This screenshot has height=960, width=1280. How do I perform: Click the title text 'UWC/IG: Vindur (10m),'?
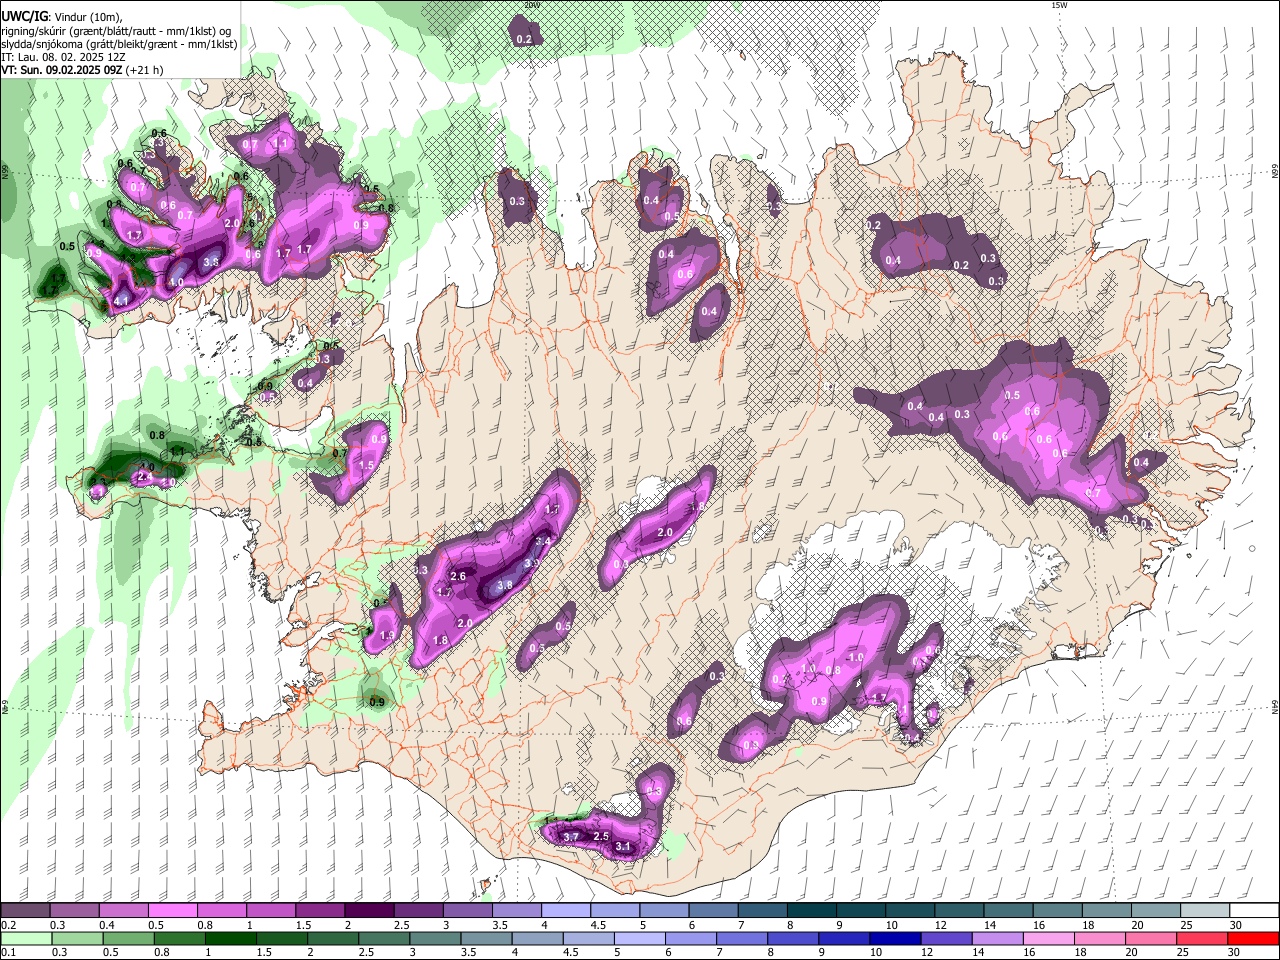(x=62, y=17)
